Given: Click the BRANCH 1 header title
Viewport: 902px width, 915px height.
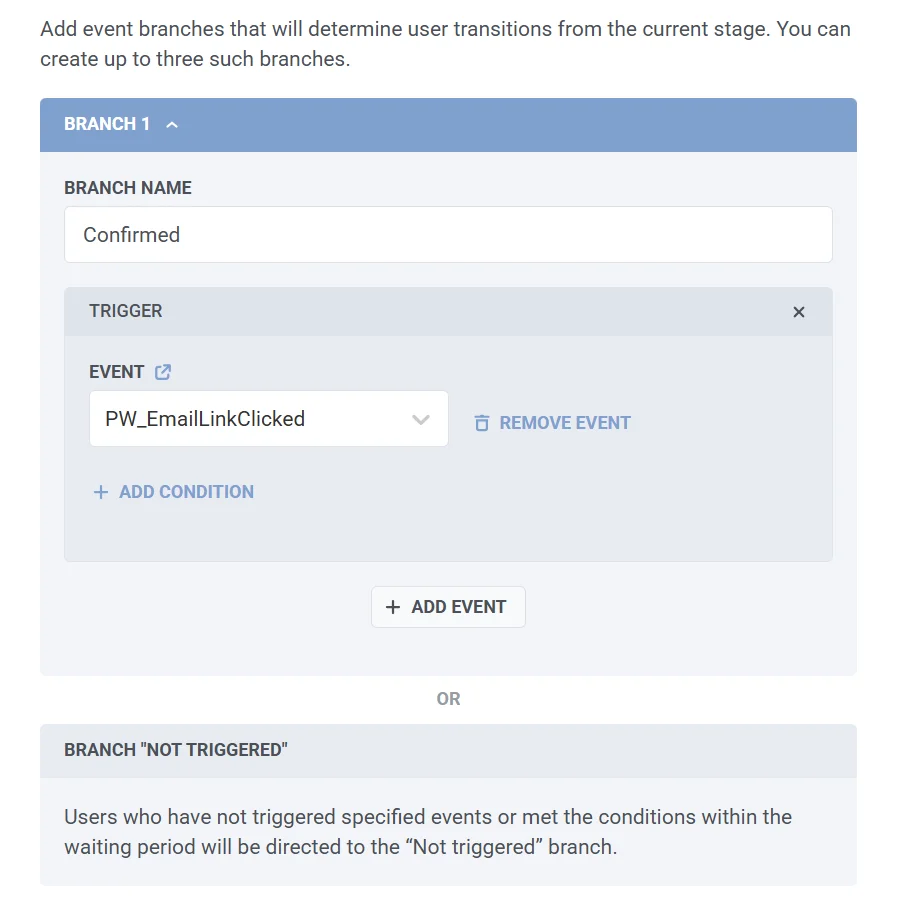Looking at the screenshot, I should tap(107, 124).
